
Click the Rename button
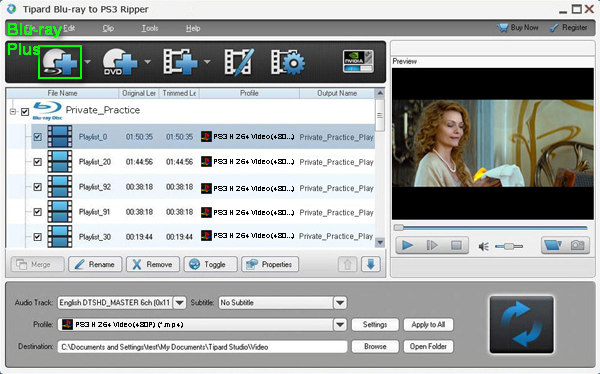pos(95,265)
